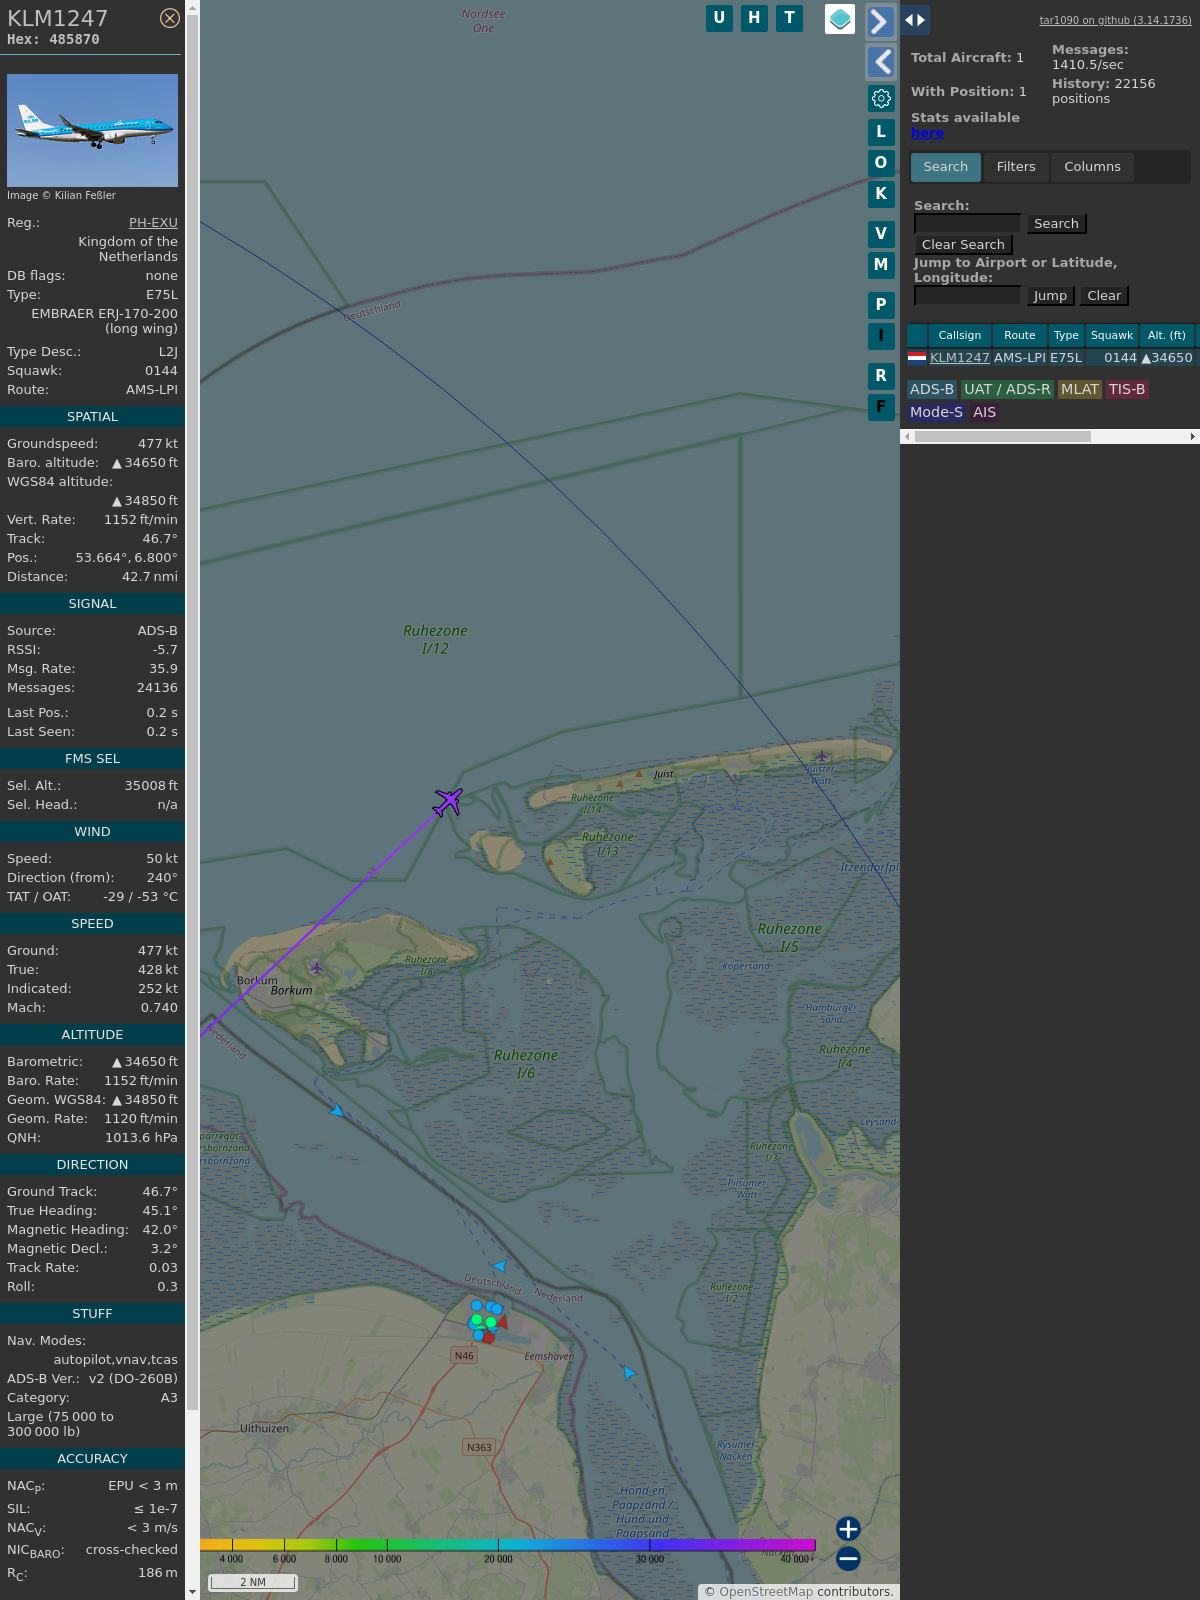Click the right chevron sidebar expand button
This screenshot has height=1600, width=1200.
pos(880,21)
